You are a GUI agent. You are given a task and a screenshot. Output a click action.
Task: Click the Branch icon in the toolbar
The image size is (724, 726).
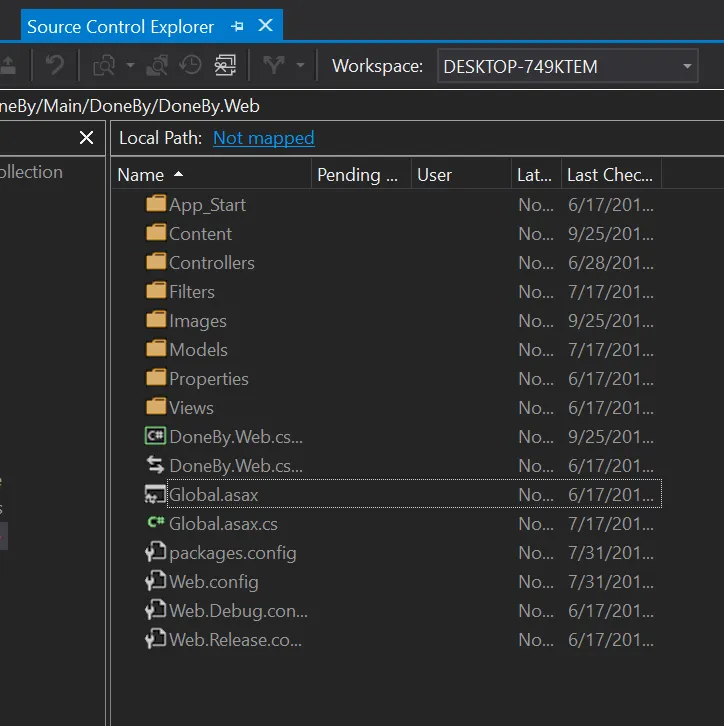click(273, 66)
